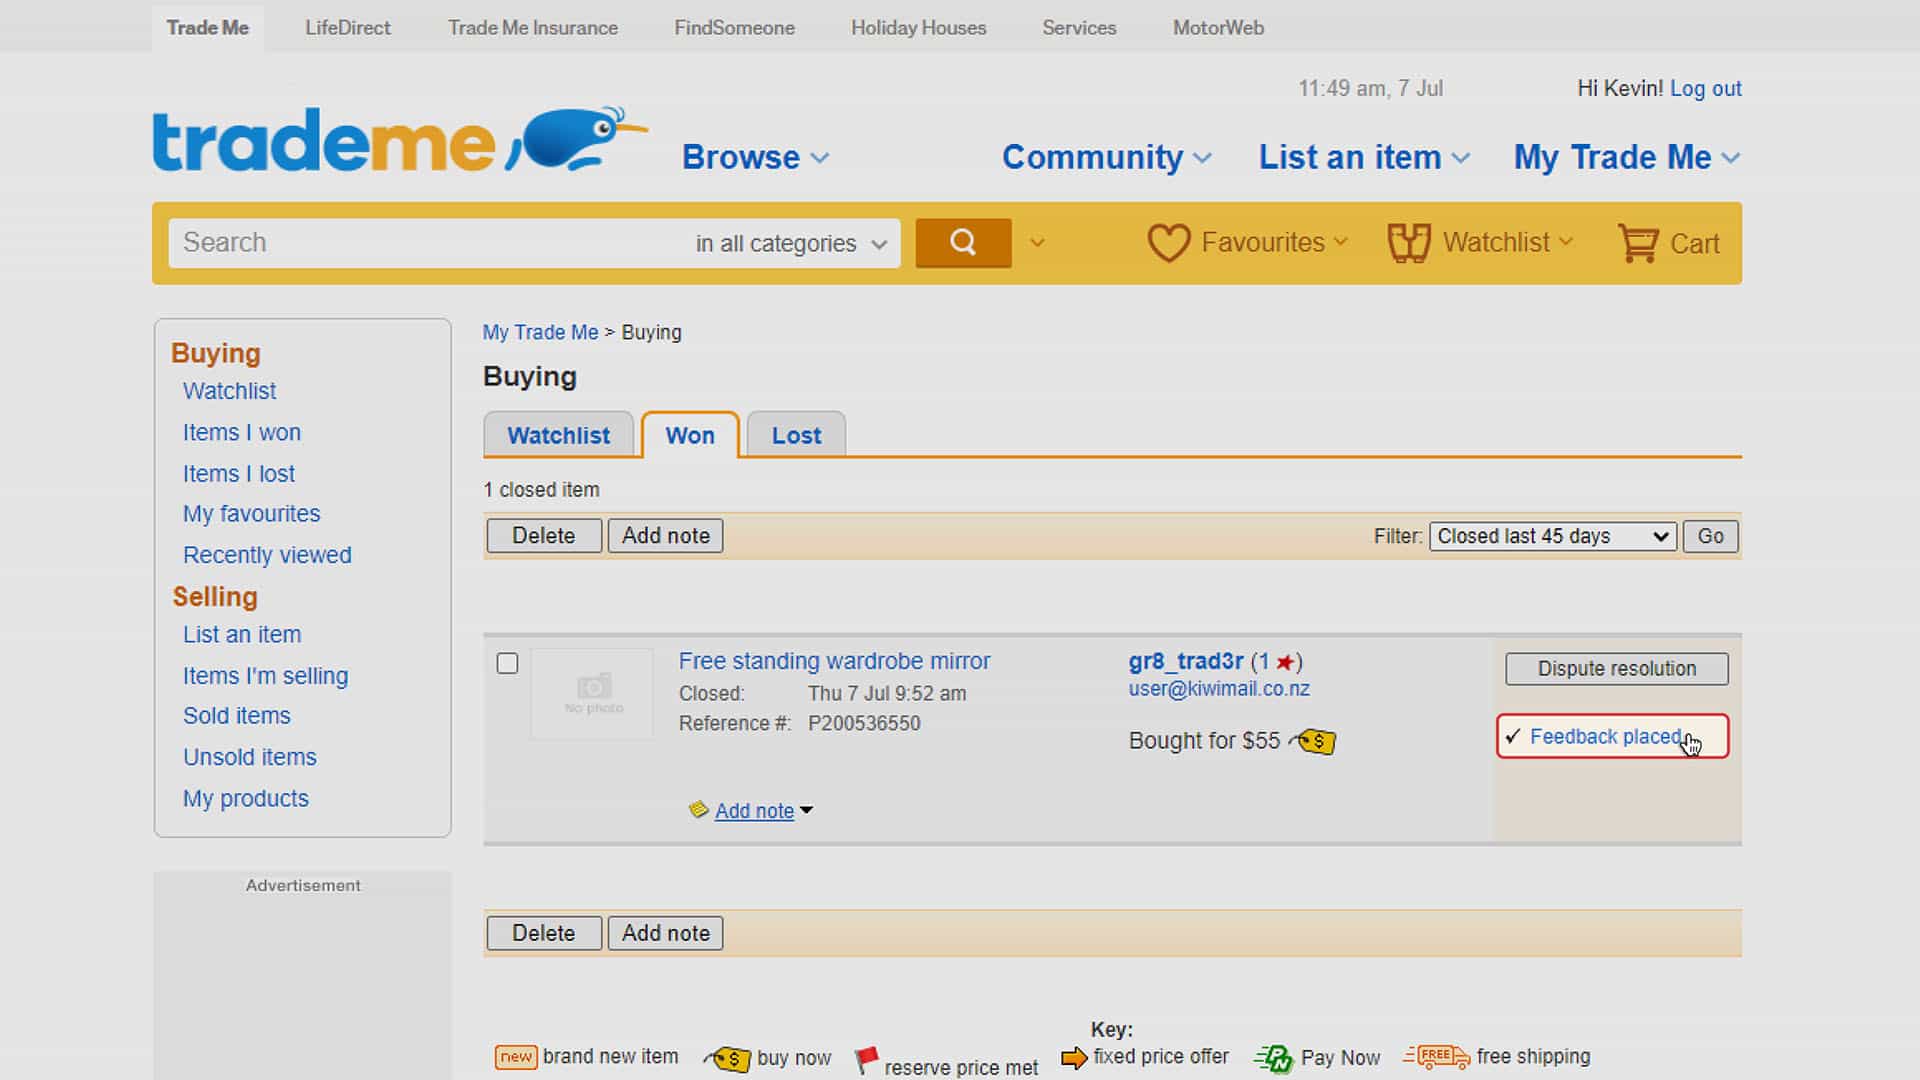Viewport: 1920px width, 1080px height.
Task: Expand the advanced search arrow beside search button
Action: point(1037,243)
